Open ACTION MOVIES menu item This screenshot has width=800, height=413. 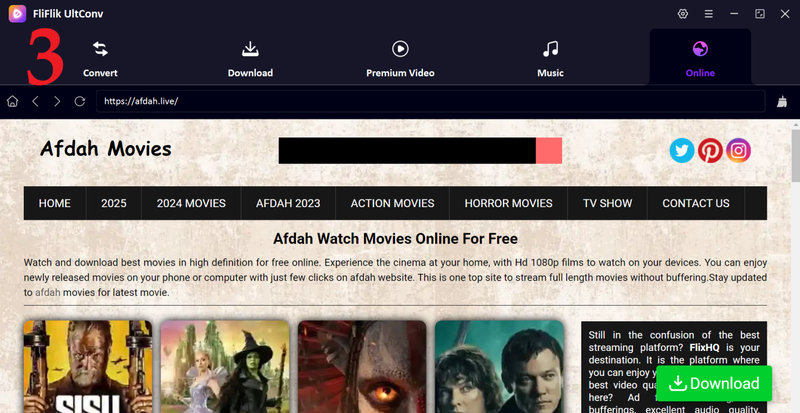pyautogui.click(x=392, y=203)
